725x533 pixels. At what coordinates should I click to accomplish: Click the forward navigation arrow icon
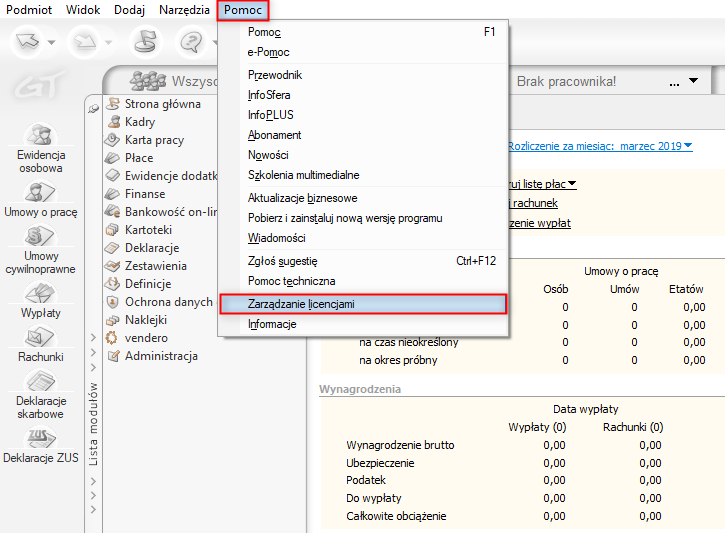point(85,42)
